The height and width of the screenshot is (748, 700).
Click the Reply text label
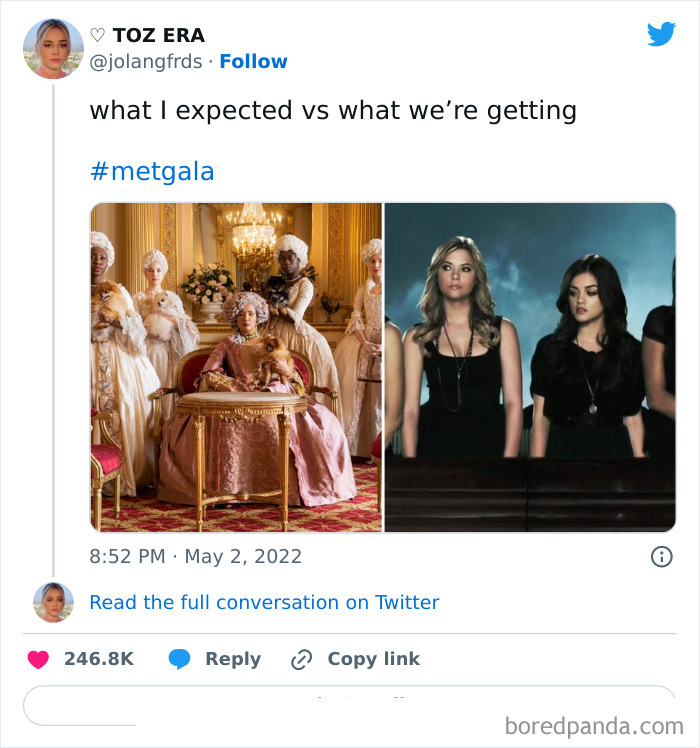pos(232,659)
